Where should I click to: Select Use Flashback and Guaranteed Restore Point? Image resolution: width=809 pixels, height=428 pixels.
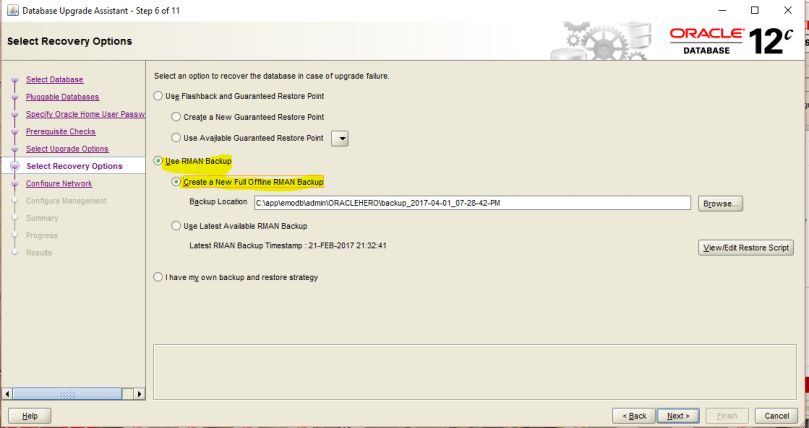point(158,95)
